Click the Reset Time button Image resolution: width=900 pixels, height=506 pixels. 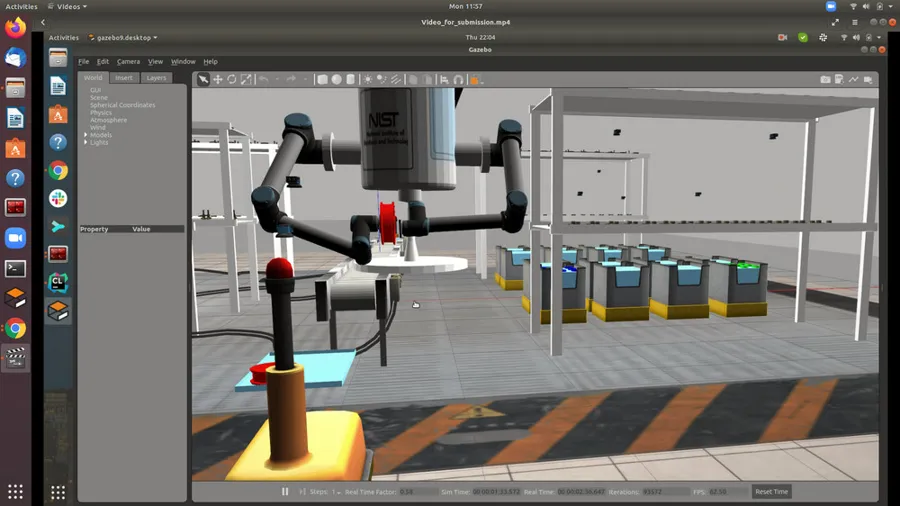(771, 492)
